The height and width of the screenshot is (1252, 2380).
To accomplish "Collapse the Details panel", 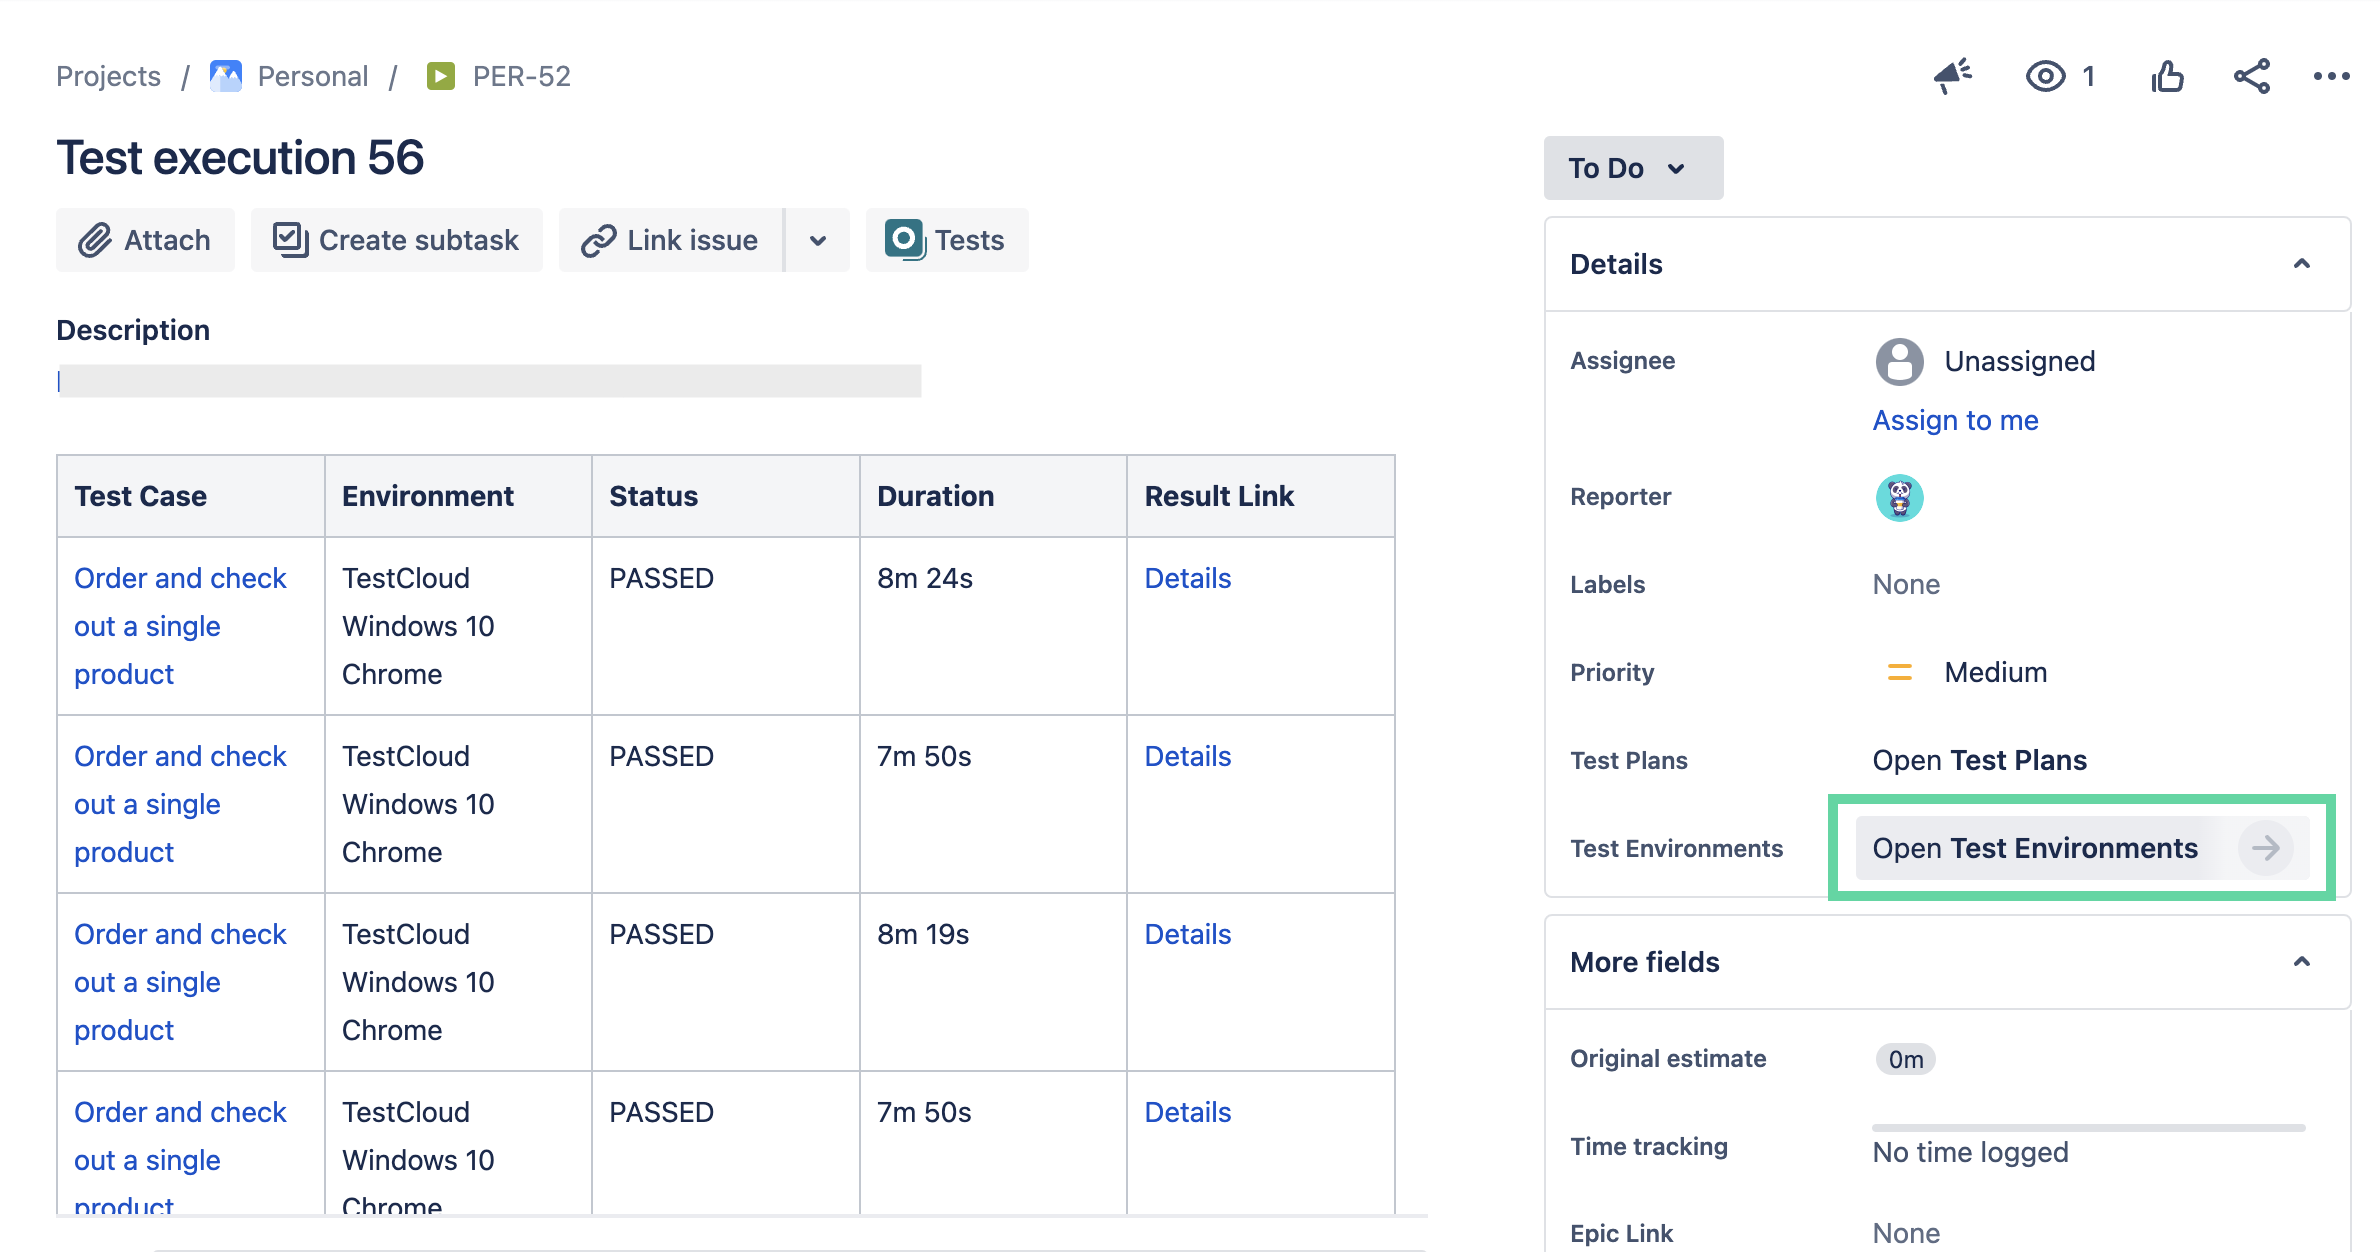I will click(2301, 264).
